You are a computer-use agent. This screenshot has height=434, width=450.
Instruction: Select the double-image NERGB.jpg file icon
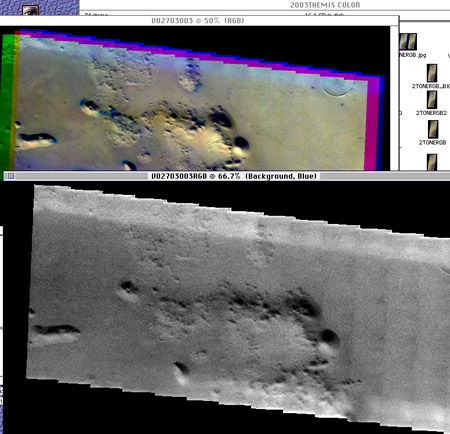(408, 41)
